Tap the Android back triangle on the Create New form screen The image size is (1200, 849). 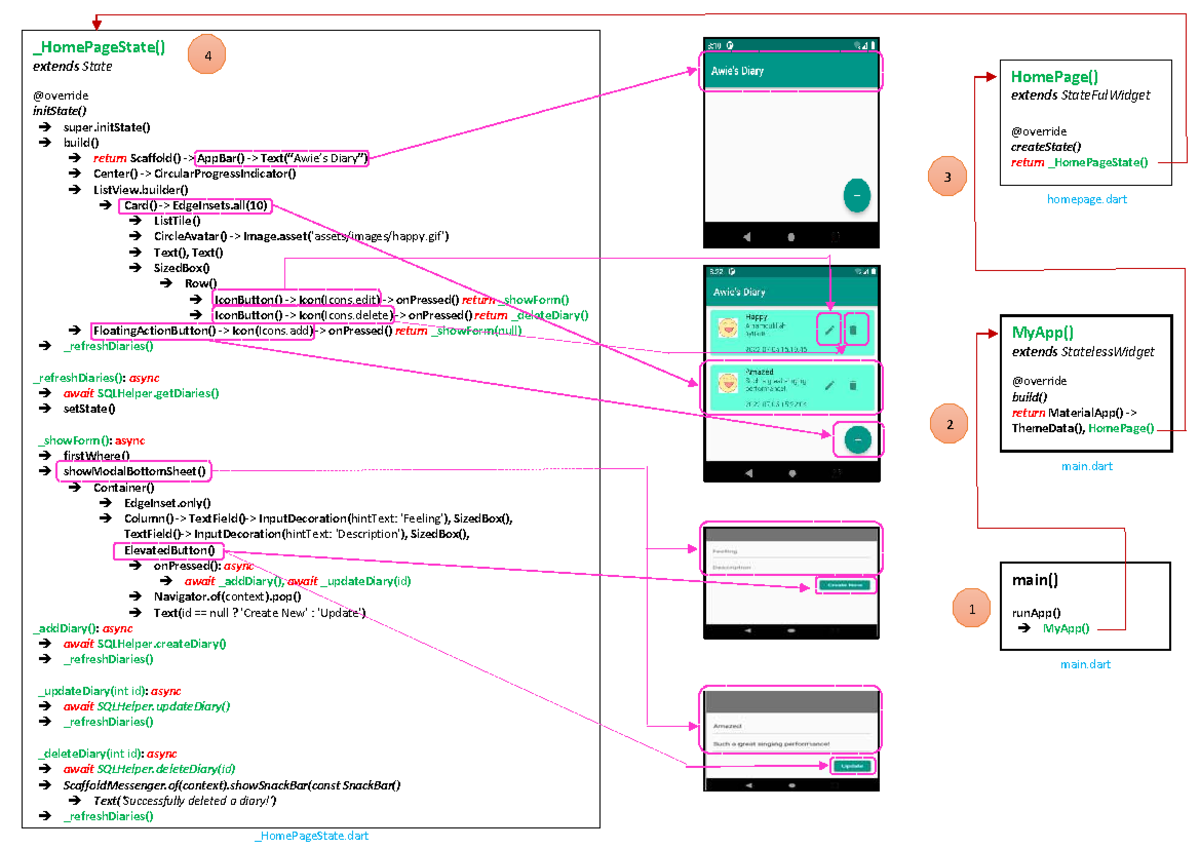coord(747,632)
